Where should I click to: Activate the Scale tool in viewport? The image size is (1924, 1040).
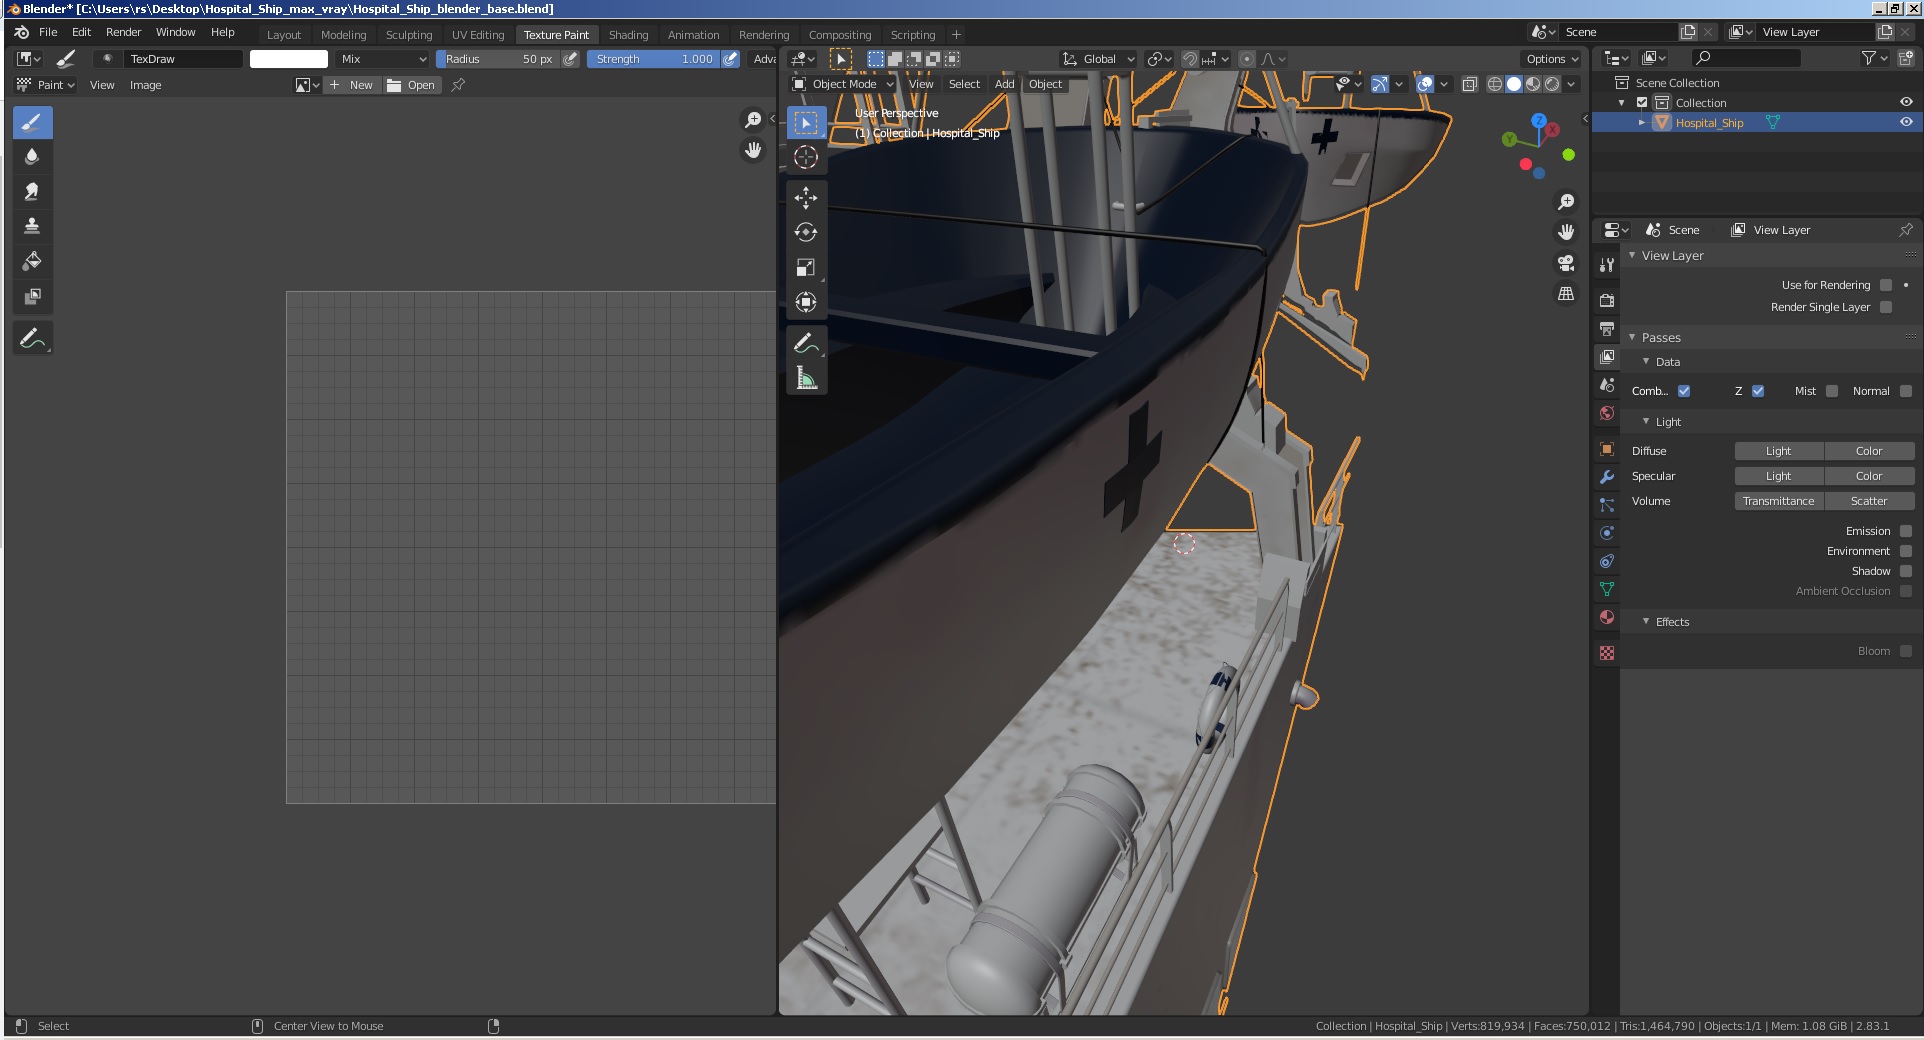click(x=806, y=267)
